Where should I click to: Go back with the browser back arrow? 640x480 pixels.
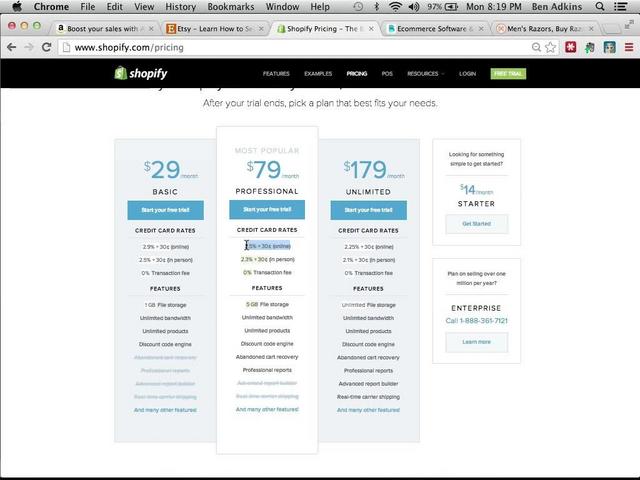(x=11, y=47)
